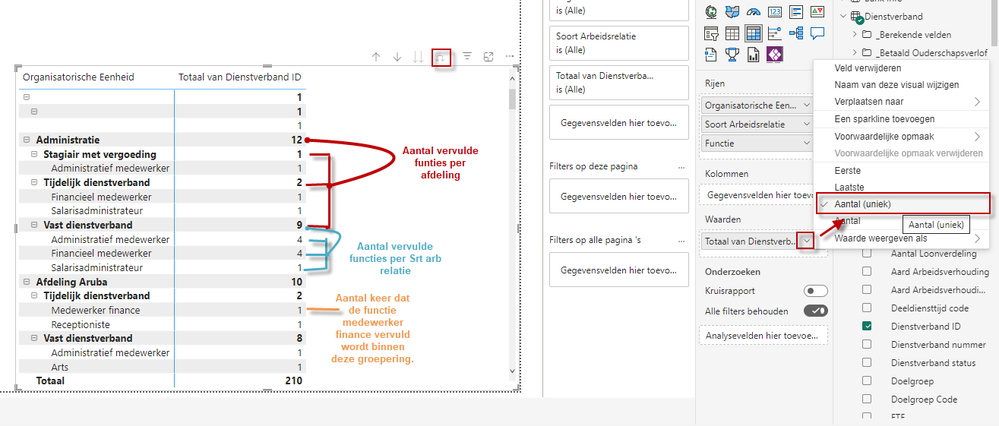Select the gauge visualization

(754, 12)
